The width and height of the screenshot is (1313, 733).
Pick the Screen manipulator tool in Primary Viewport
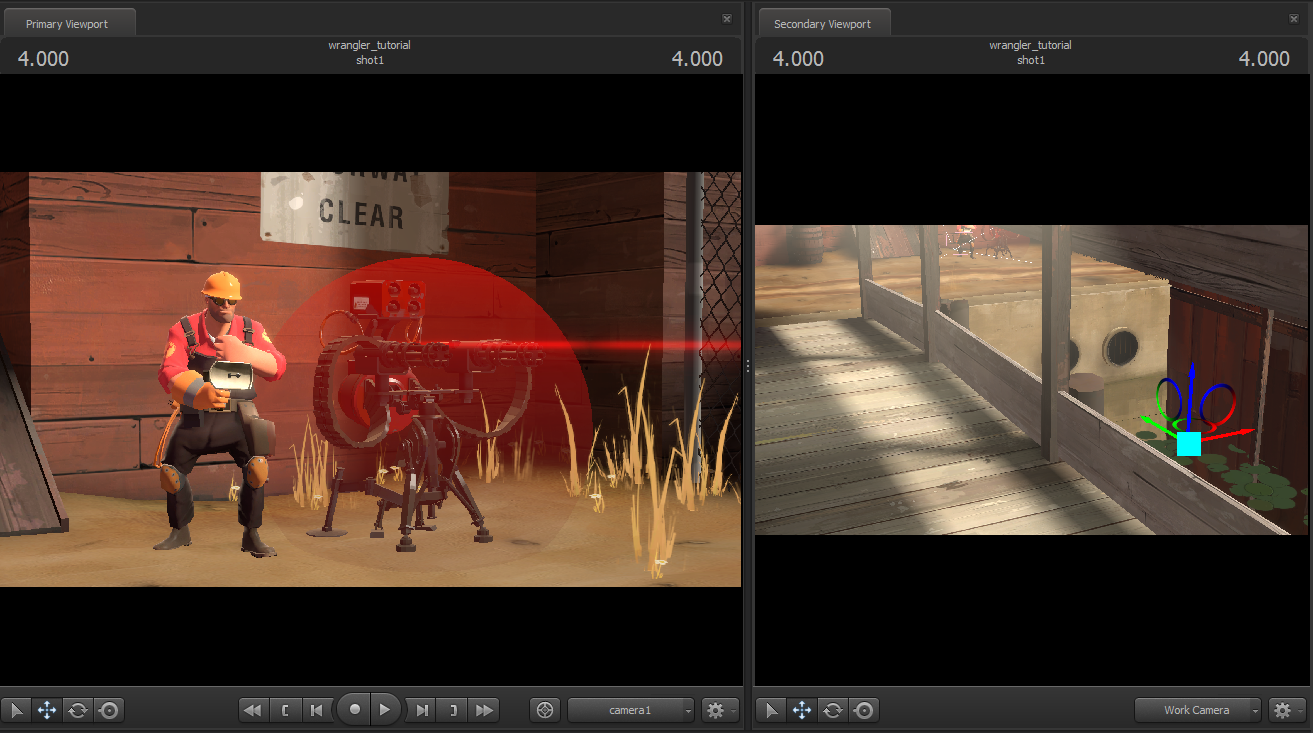pos(108,710)
